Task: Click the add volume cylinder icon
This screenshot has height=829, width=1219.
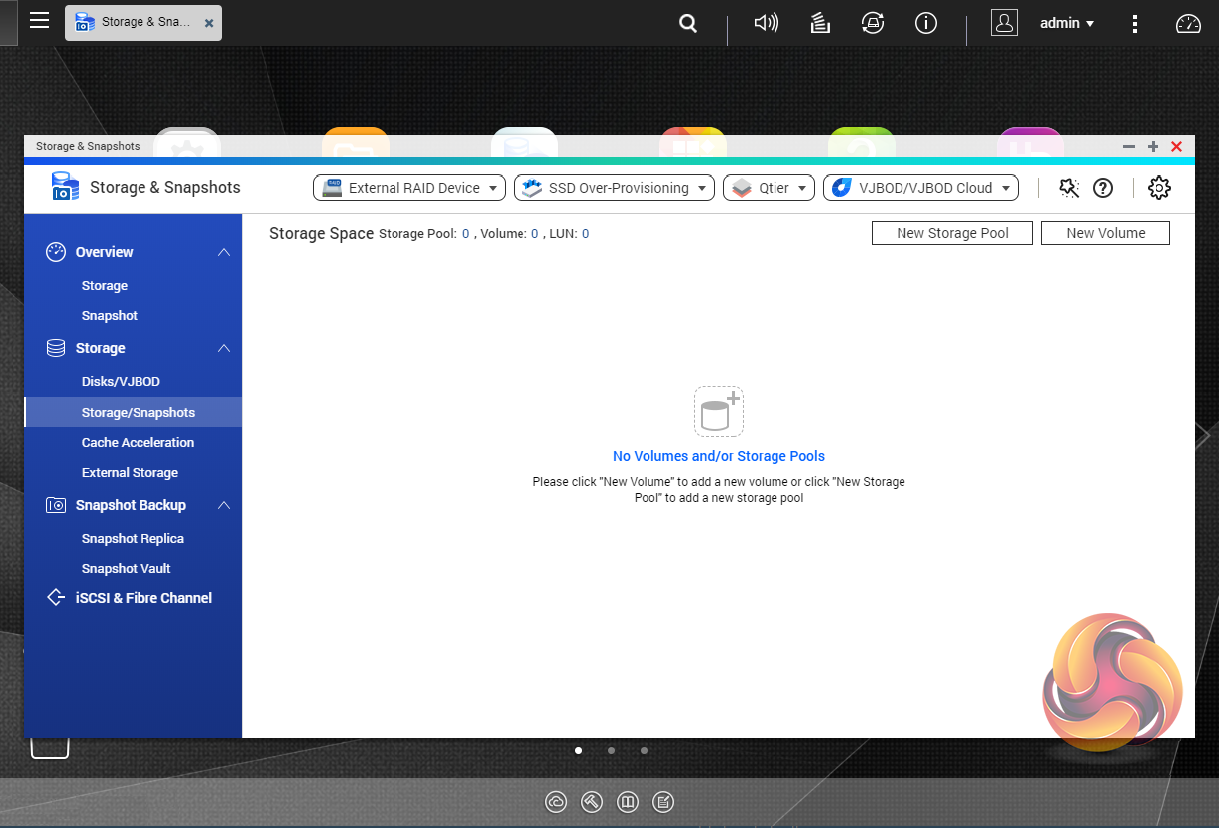Action: (719, 411)
